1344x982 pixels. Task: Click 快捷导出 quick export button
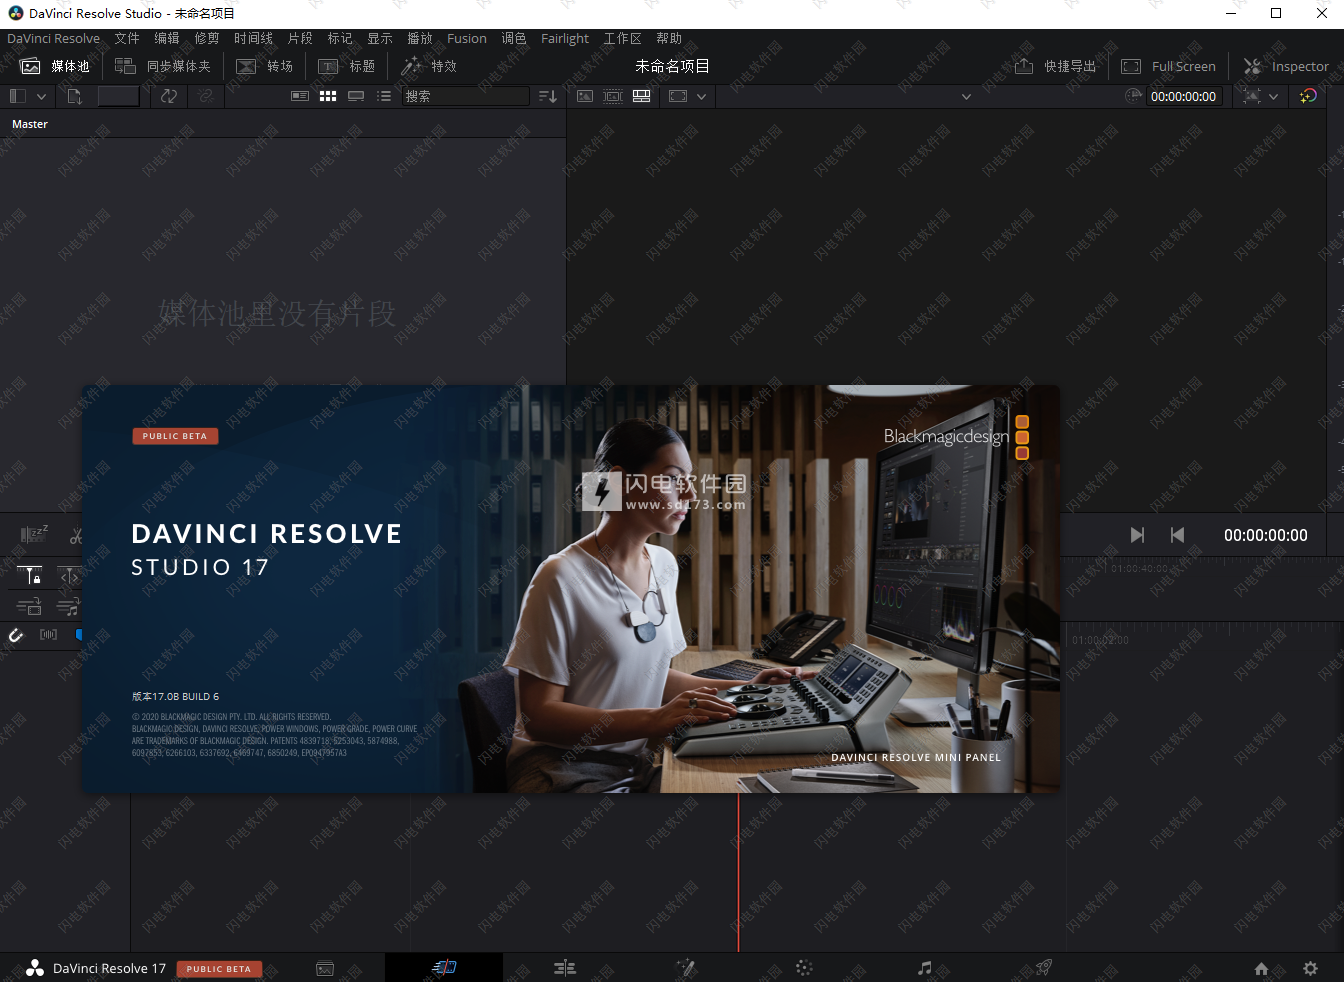click(1056, 66)
